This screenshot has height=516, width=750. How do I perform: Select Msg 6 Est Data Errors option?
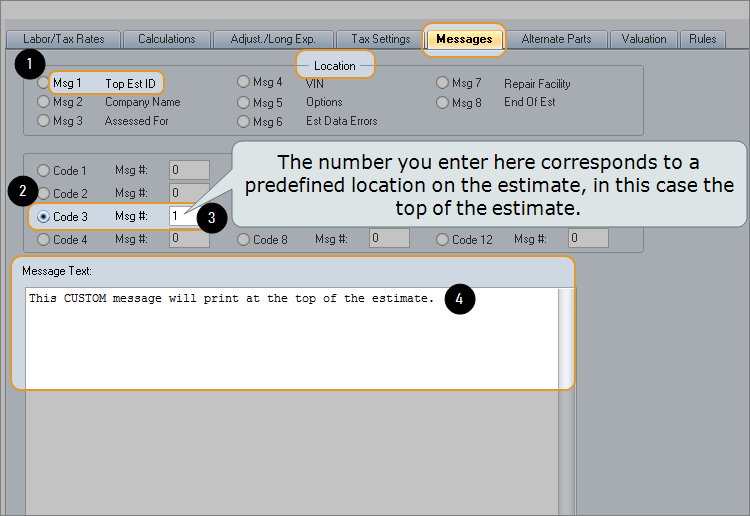[243, 121]
